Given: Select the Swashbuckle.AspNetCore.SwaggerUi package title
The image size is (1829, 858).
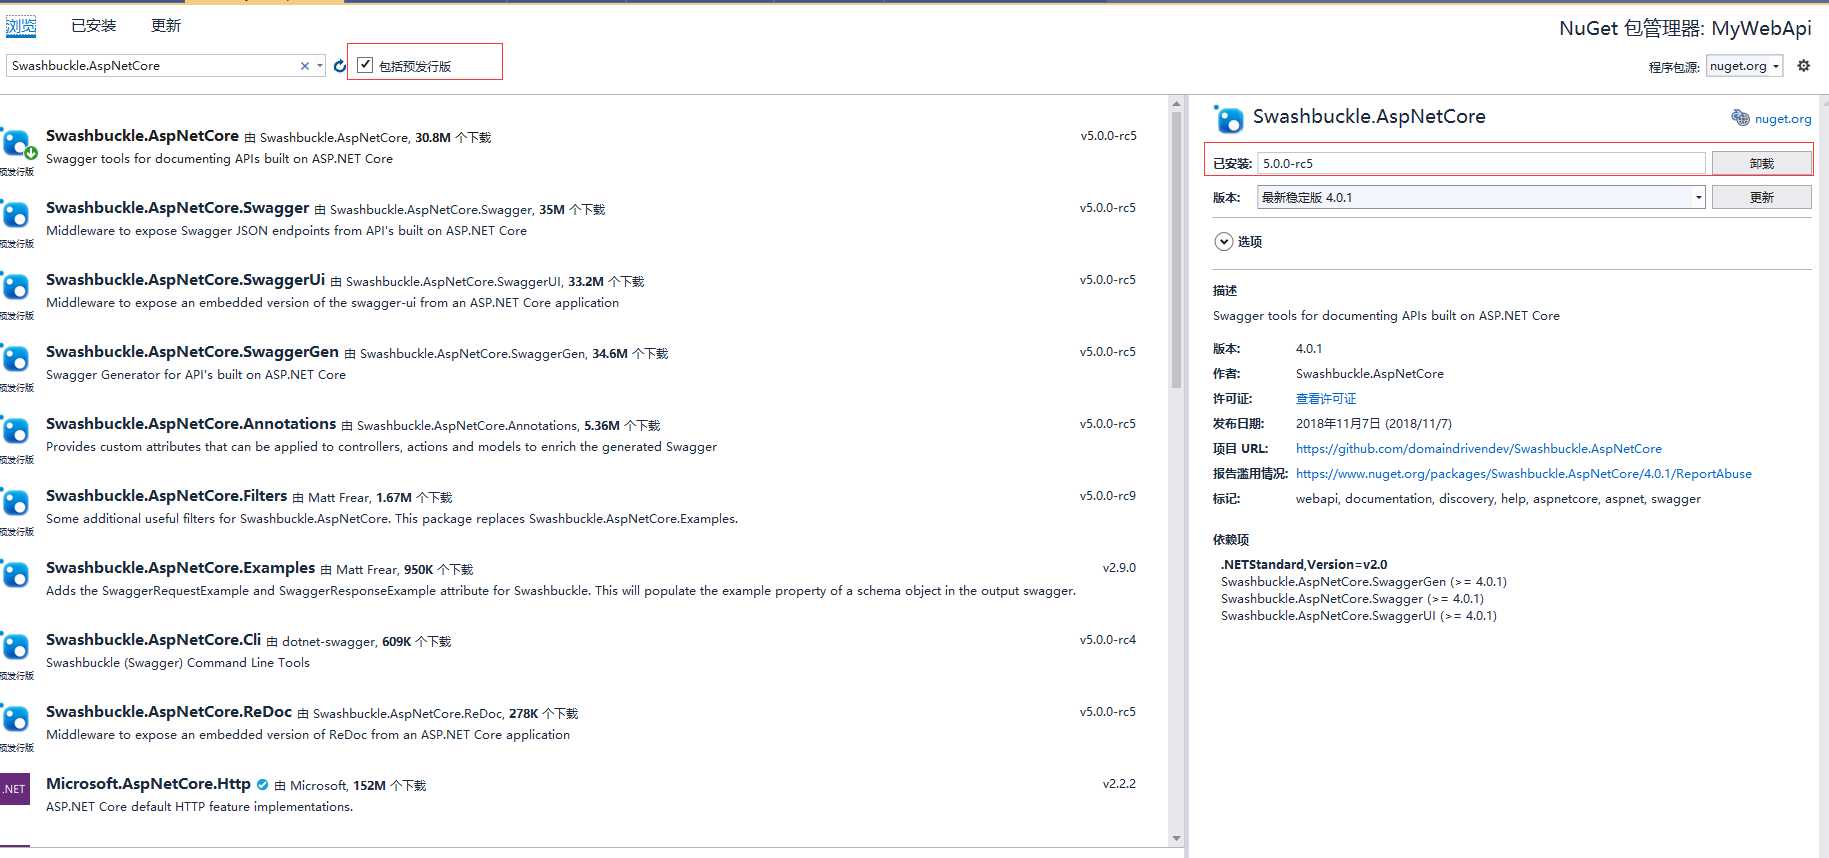Looking at the screenshot, I should coord(185,279).
